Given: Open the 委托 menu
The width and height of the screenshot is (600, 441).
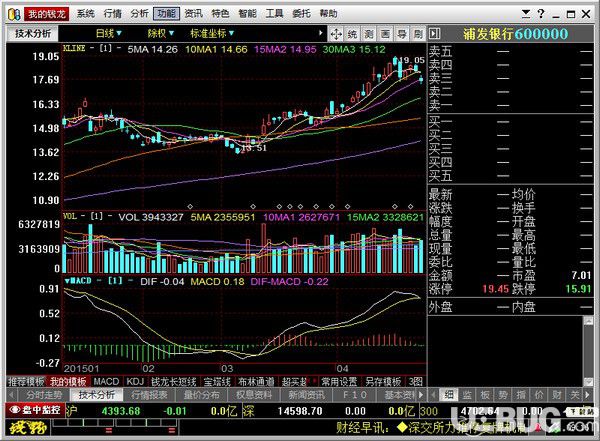Looking at the screenshot, I should point(301,14).
